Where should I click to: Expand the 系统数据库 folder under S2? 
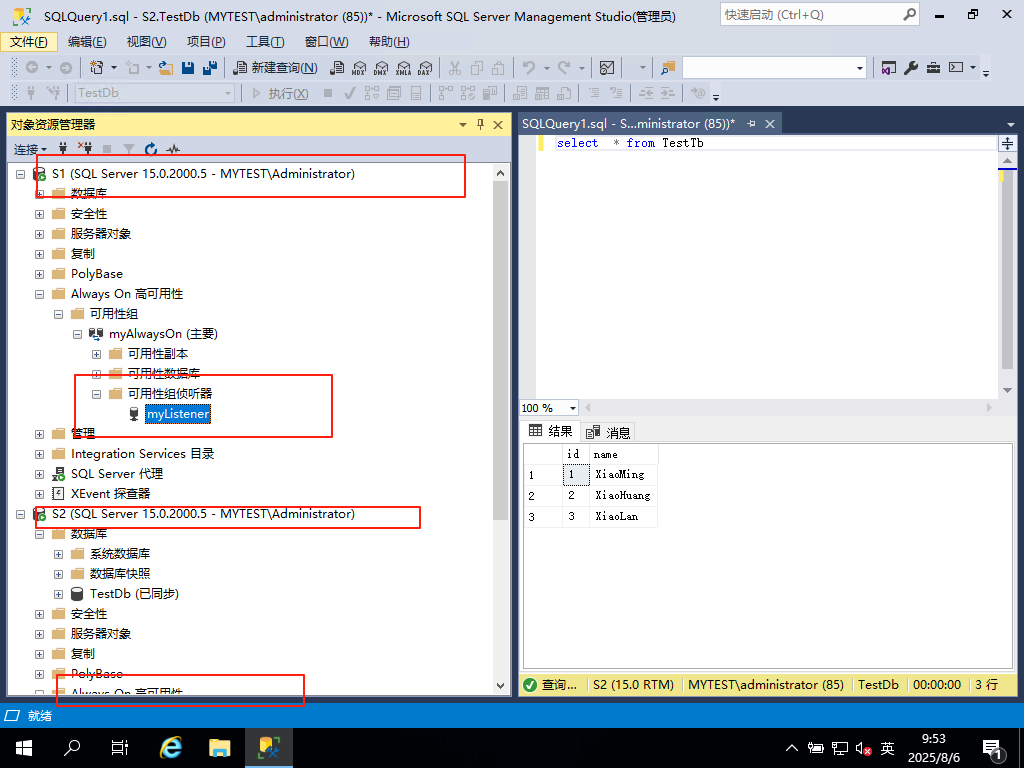58,554
